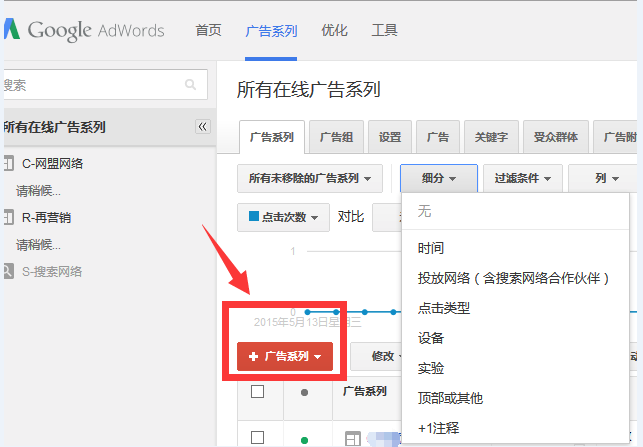Click the green status dot in first row
This screenshot has width=643, height=447.
click(304, 440)
